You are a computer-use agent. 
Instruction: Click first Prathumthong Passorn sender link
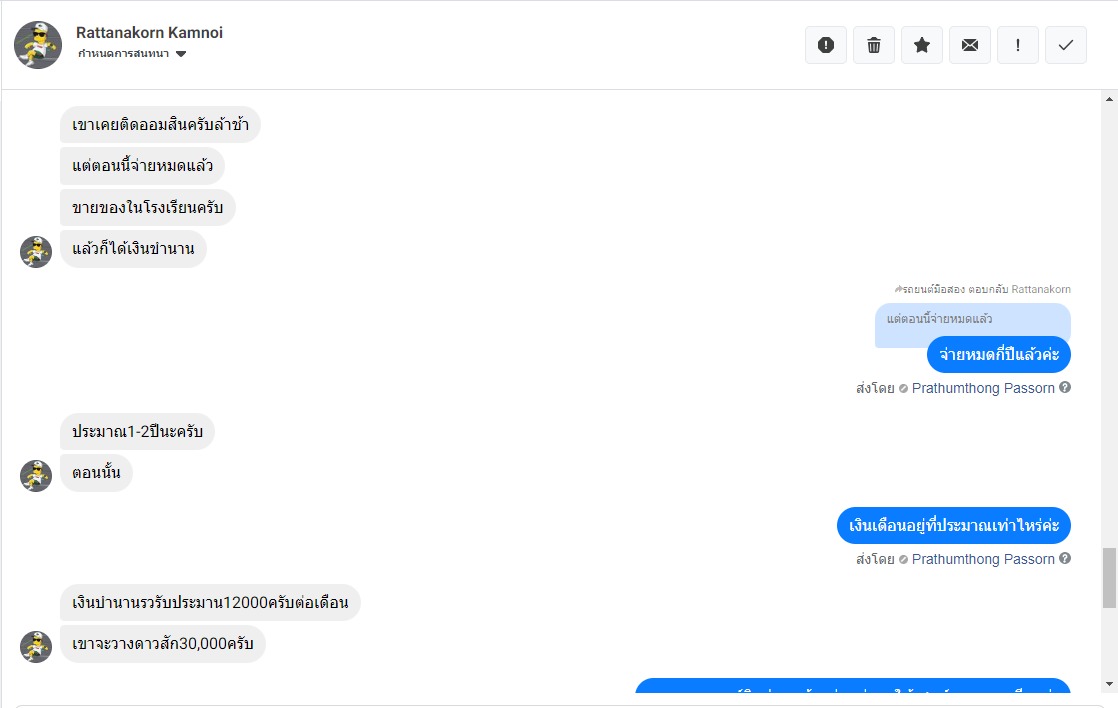(x=983, y=388)
